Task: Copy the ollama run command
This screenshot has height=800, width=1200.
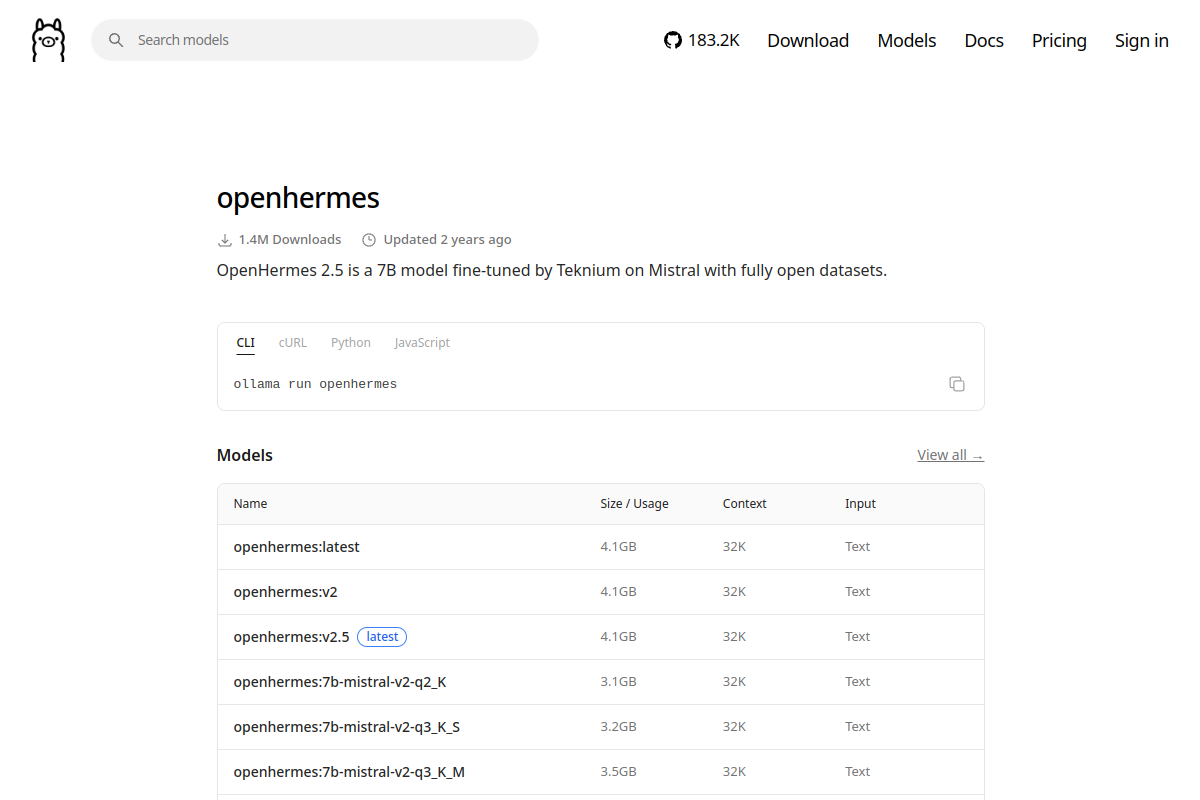Action: point(957,384)
